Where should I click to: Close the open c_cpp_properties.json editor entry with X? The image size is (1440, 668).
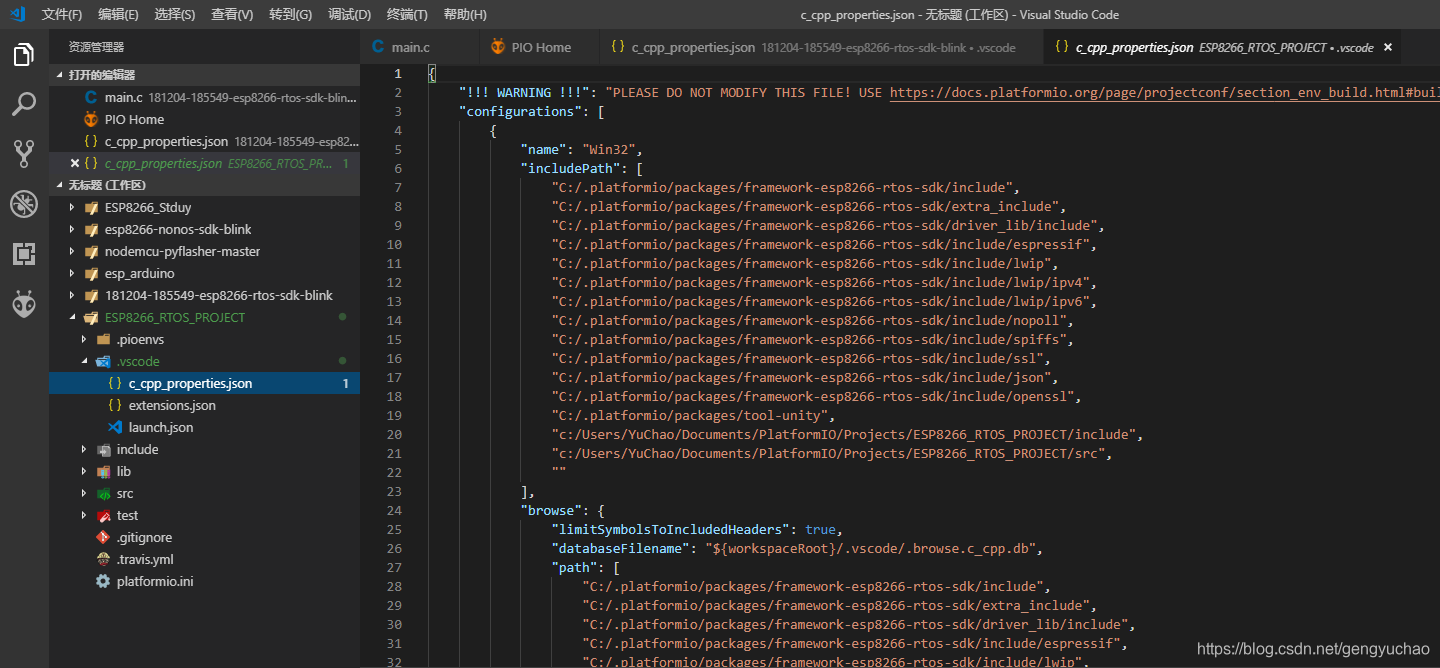74,163
